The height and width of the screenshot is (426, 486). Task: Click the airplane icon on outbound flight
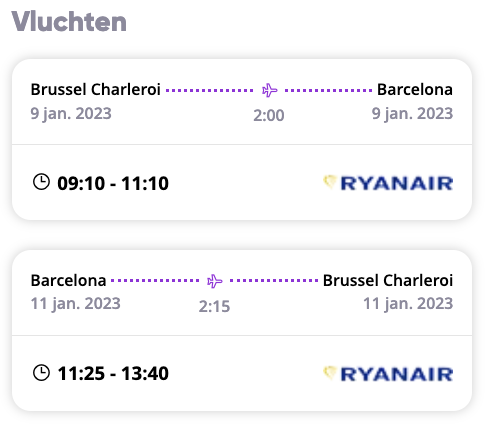click(269, 90)
